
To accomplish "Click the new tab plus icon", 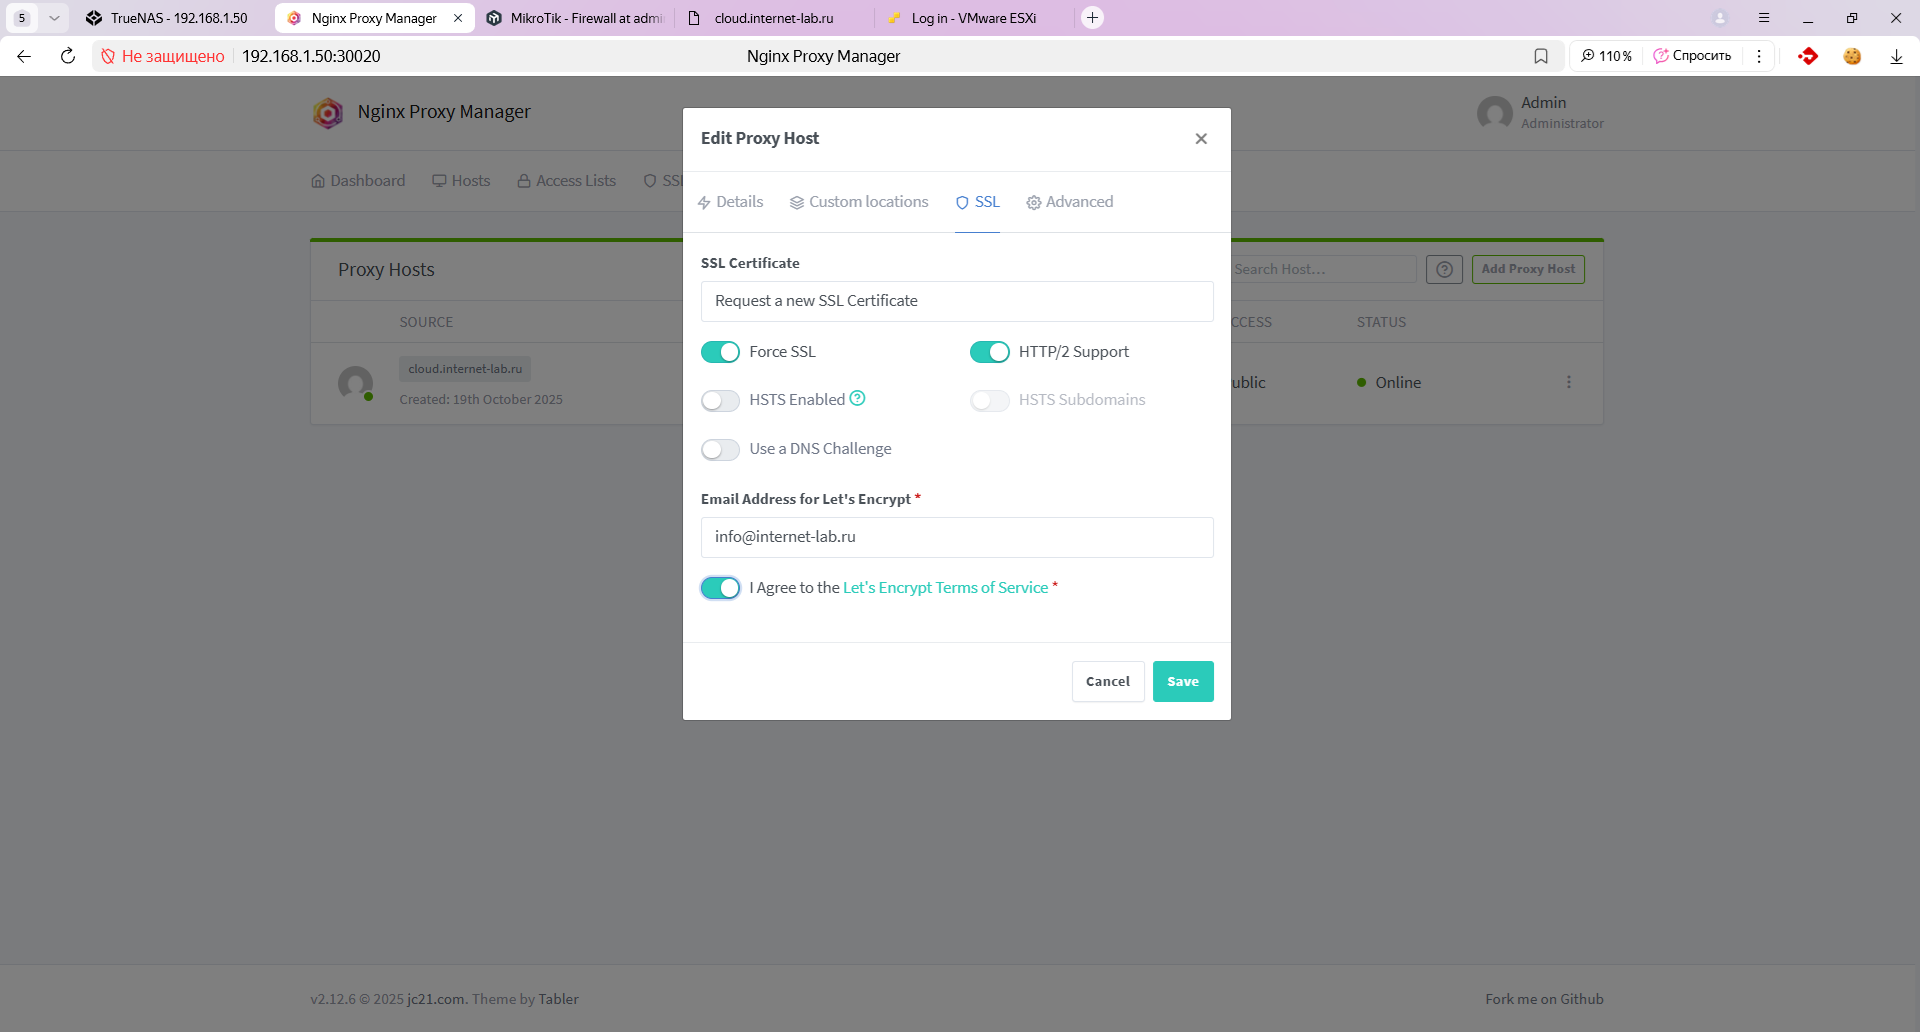I will pos(1093,18).
